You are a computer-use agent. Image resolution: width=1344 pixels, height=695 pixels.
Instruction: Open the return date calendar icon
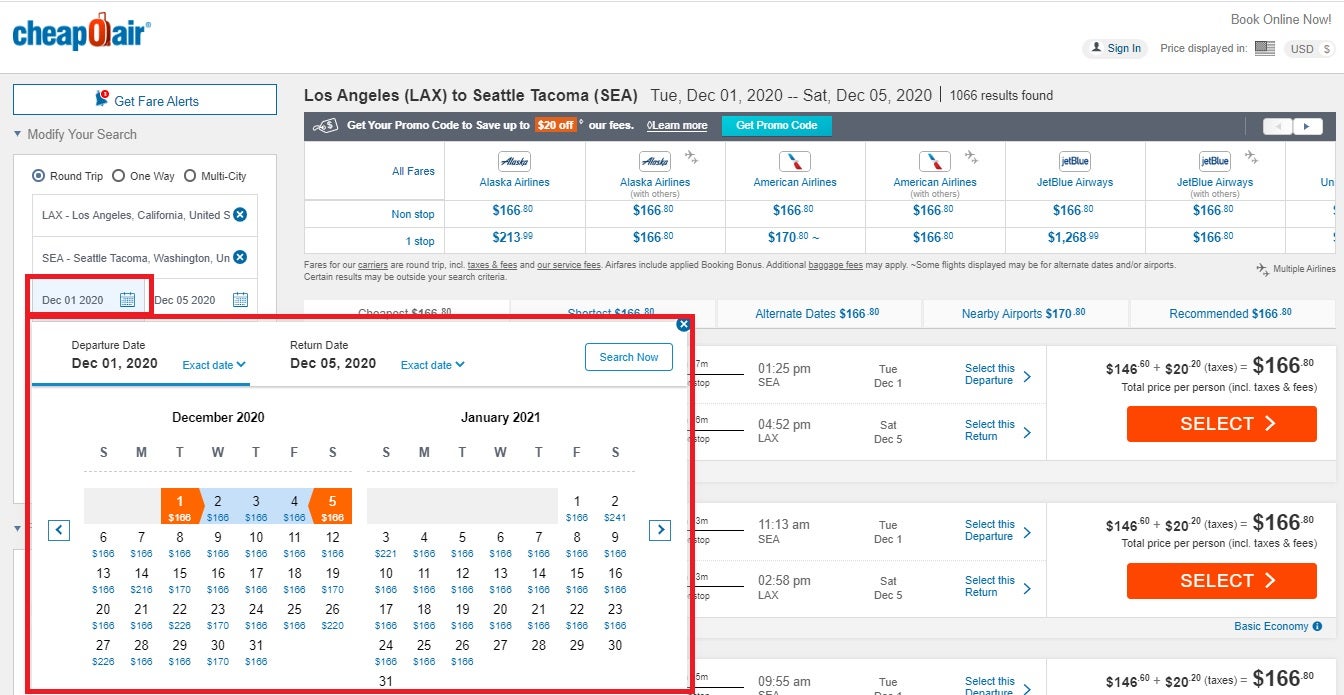tap(240, 299)
